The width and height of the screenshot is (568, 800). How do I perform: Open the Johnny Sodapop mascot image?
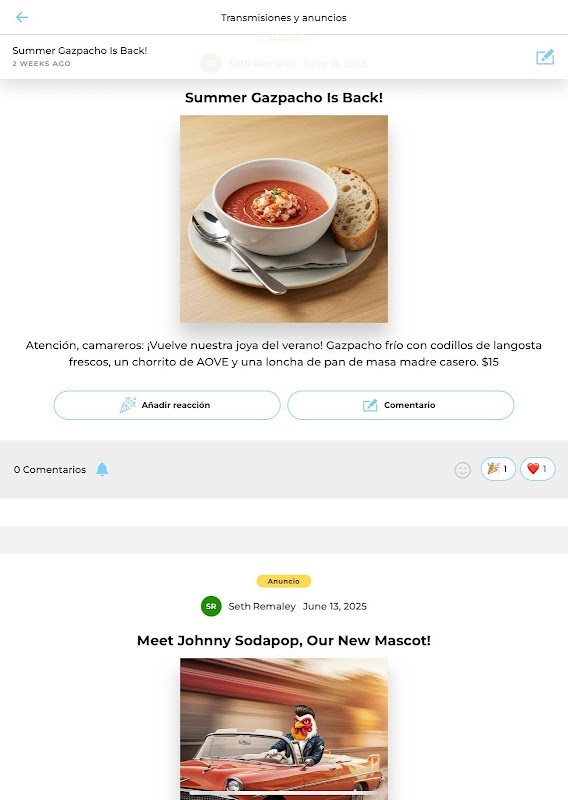[x=284, y=729]
